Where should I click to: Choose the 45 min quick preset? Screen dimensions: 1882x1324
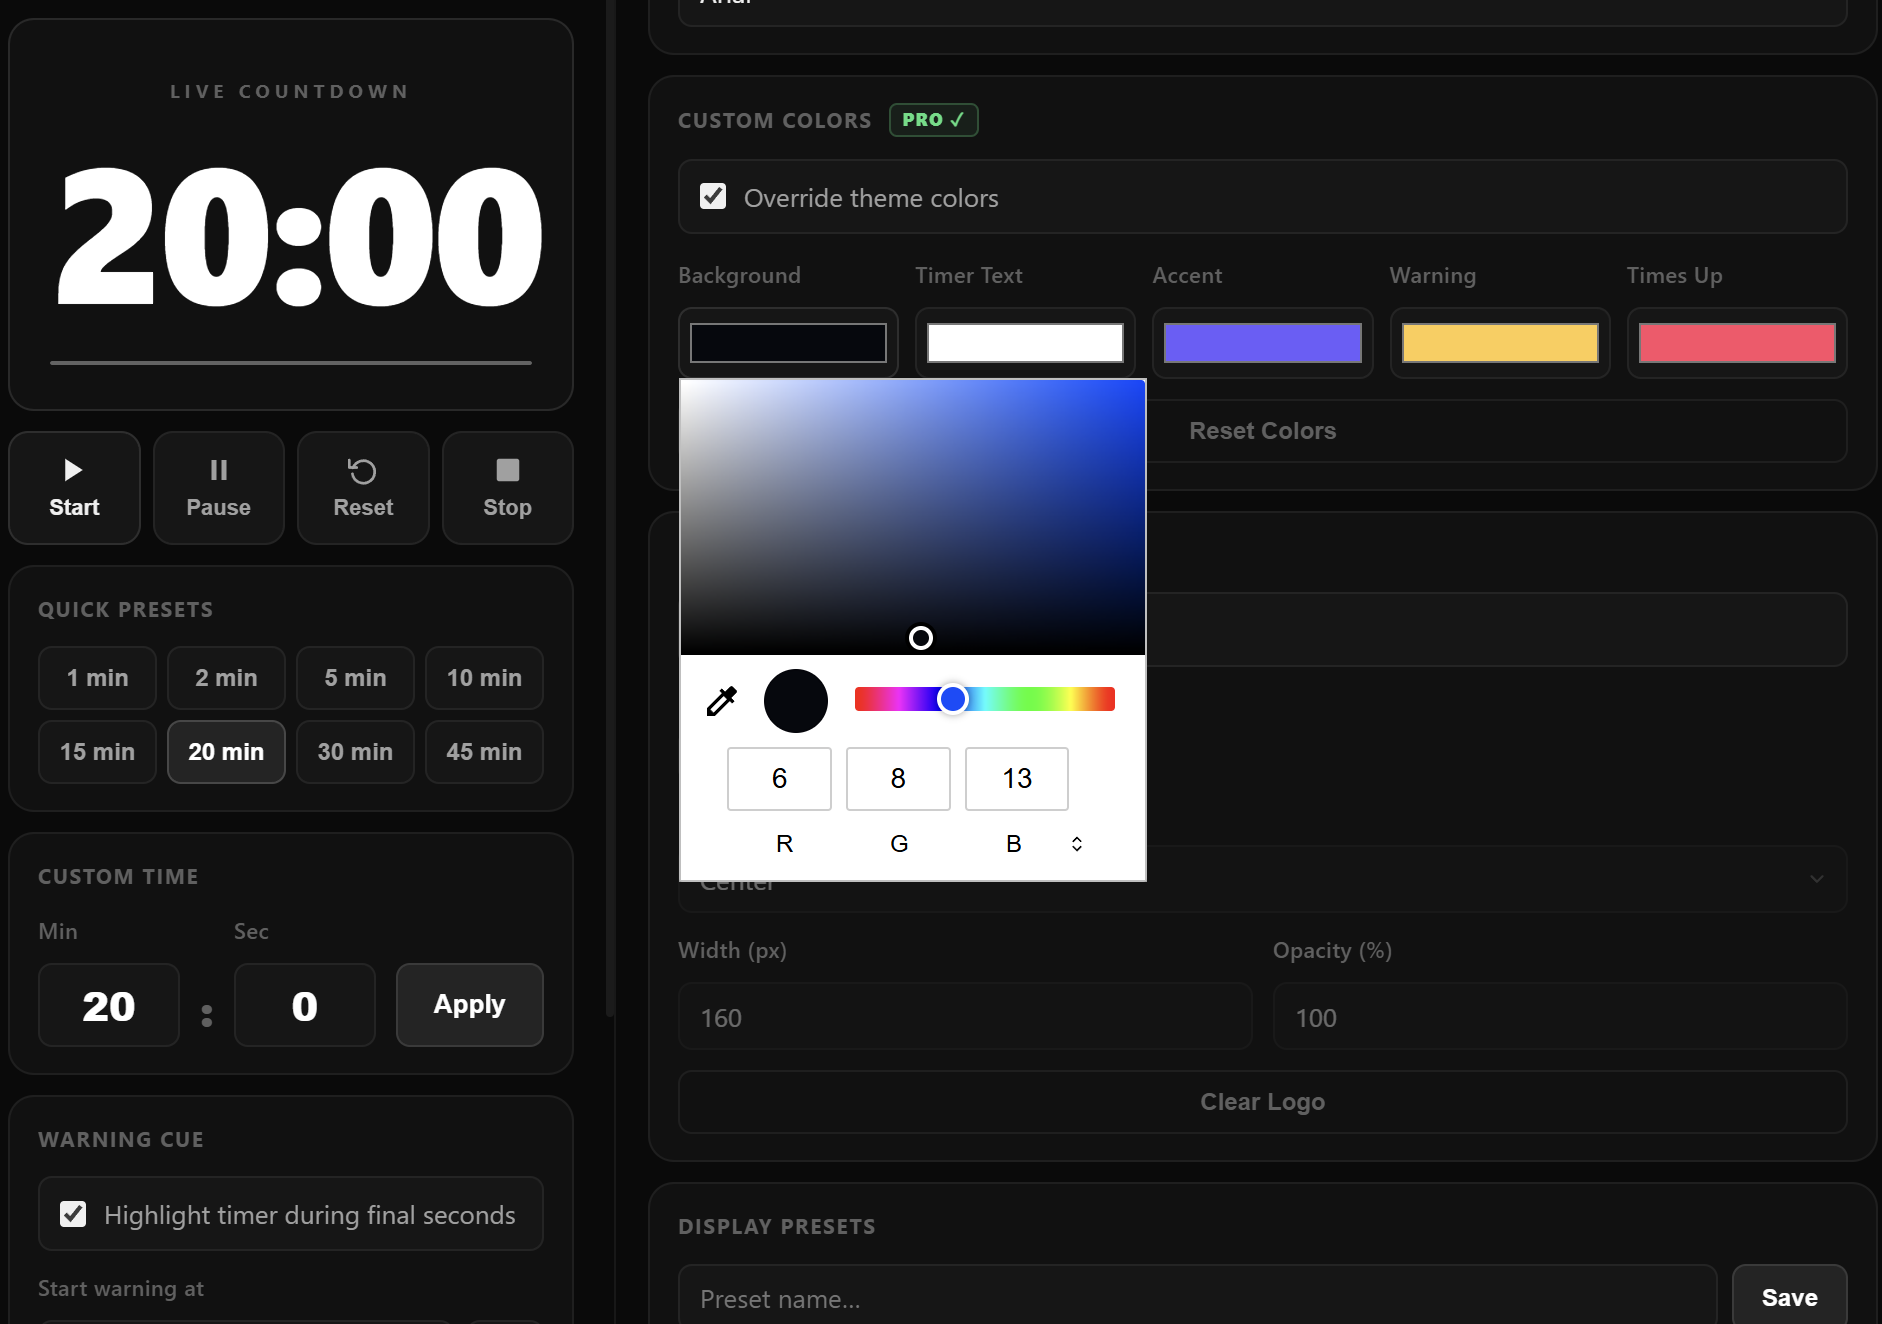[484, 751]
